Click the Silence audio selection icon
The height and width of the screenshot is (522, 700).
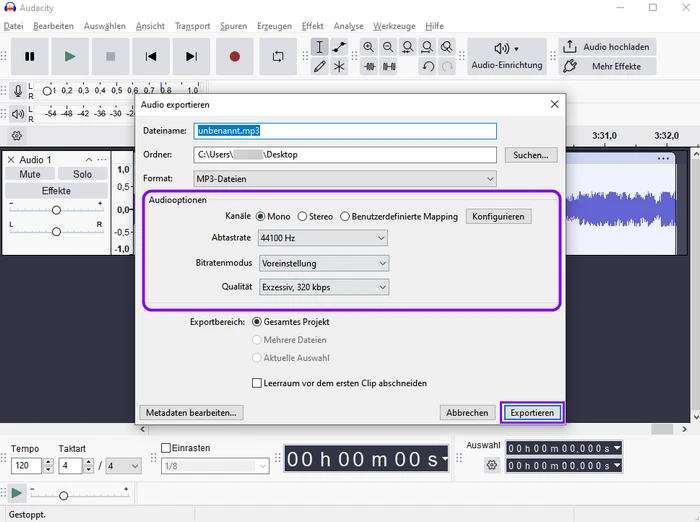pyautogui.click(x=389, y=67)
